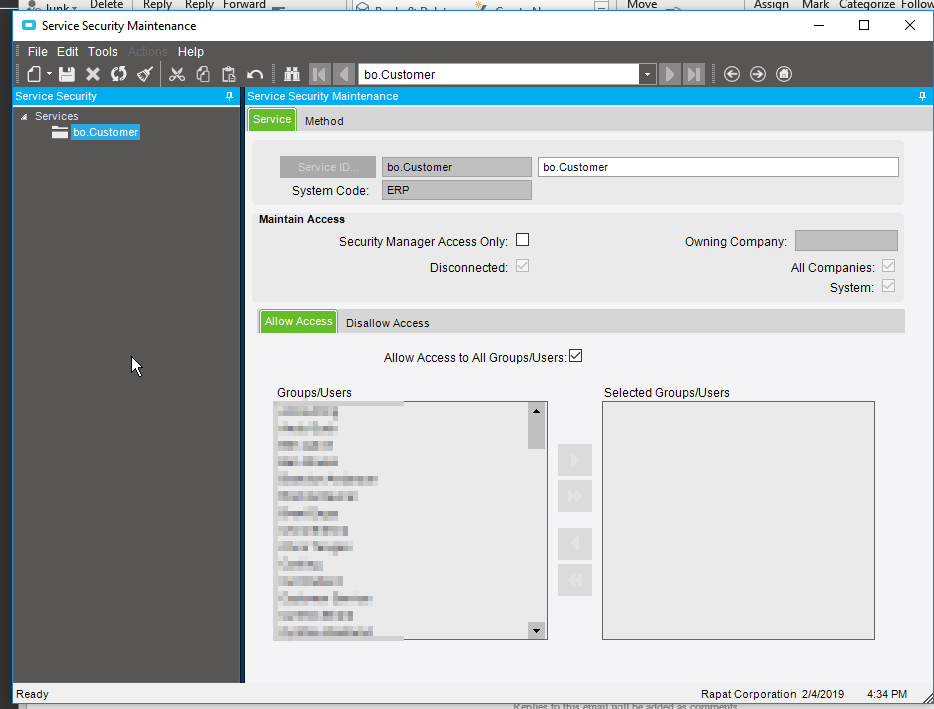Go to the next record
This screenshot has width=934, height=709.
[x=670, y=74]
